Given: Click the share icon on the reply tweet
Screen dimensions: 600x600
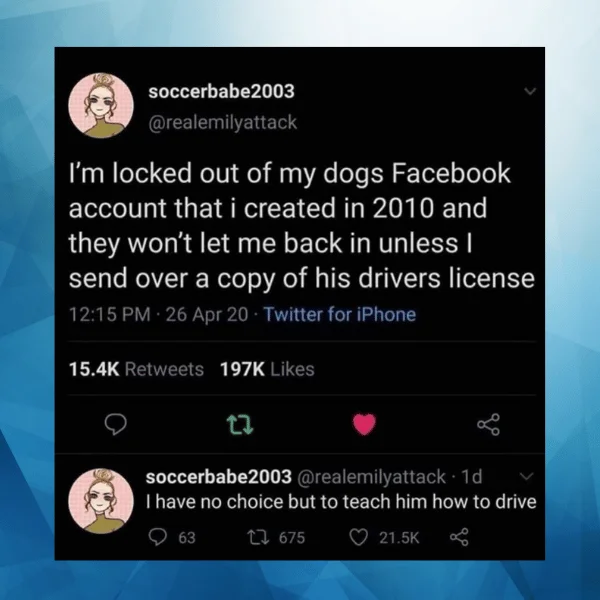Looking at the screenshot, I should 459,537.
